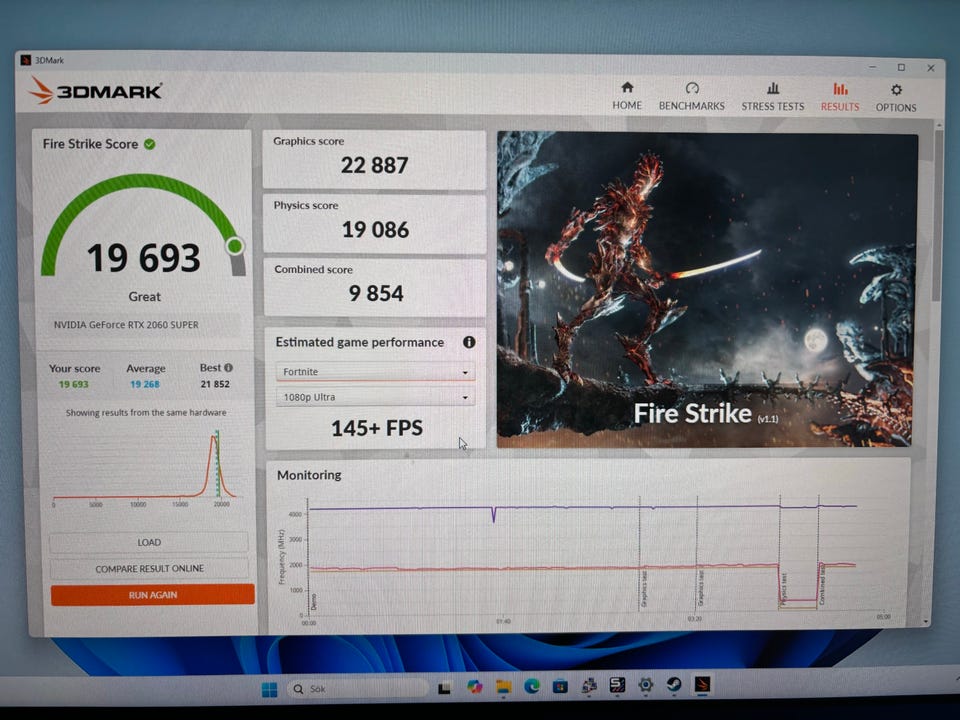Click the Fire Strike preview image
Viewport: 960px width, 720px height.
[706, 289]
